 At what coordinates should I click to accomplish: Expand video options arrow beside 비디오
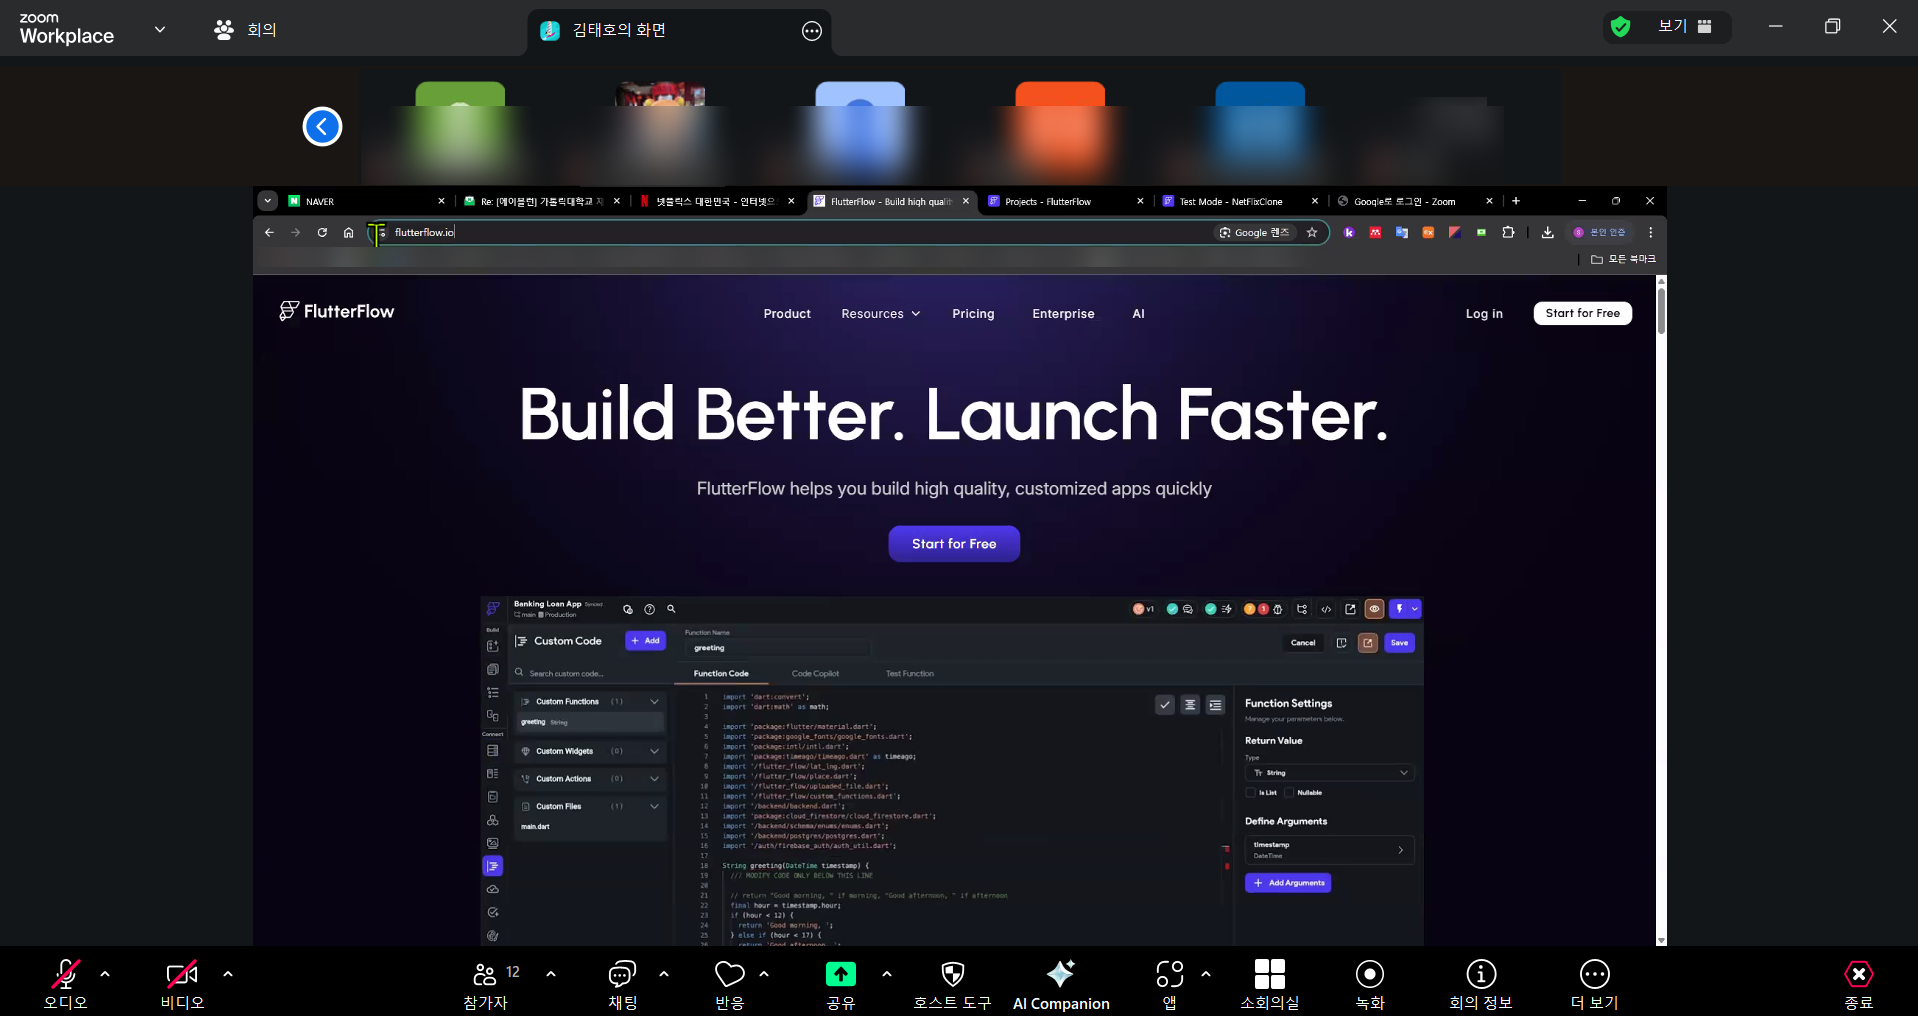point(228,973)
